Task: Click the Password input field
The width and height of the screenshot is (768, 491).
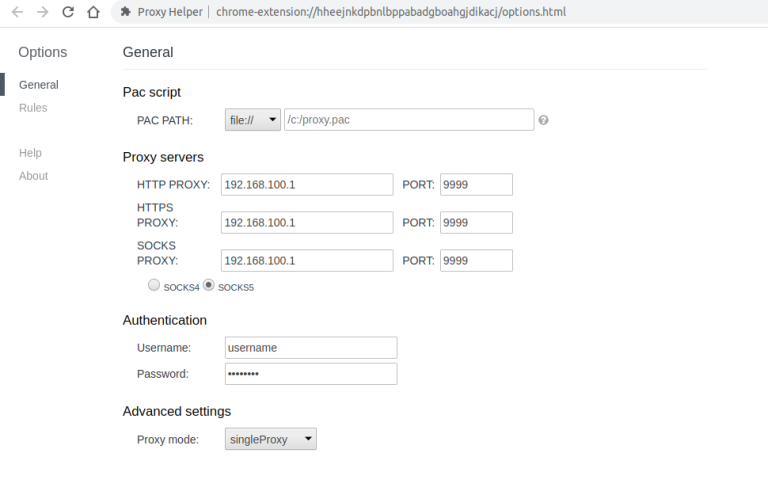Action: click(x=311, y=374)
